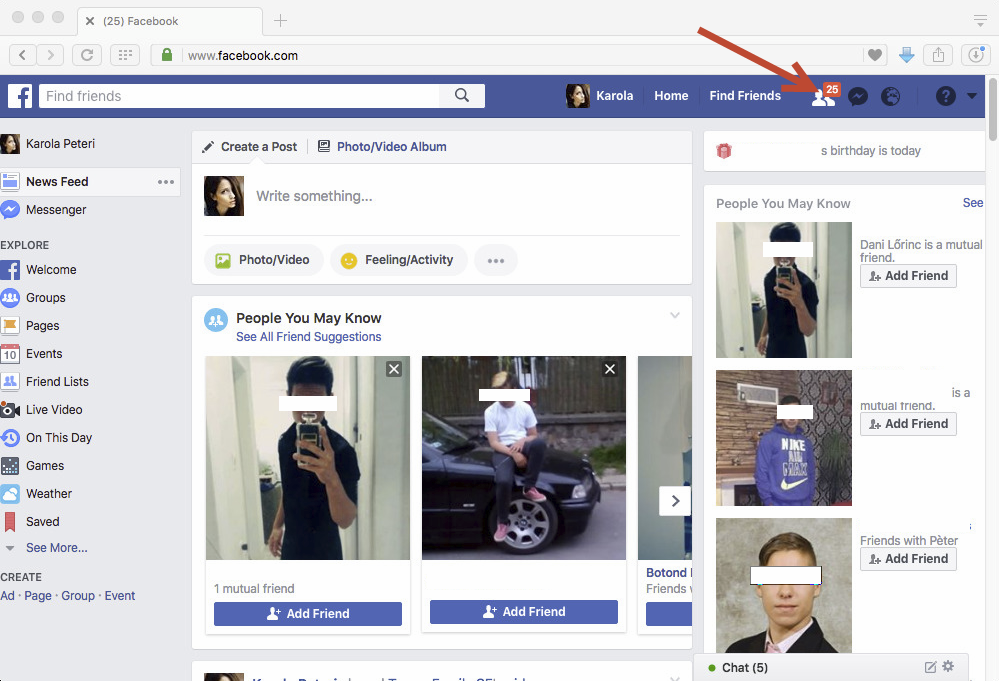The width and height of the screenshot is (999, 681).
Task: Click the blue download arrow icon
Action: pyautogui.click(x=907, y=55)
